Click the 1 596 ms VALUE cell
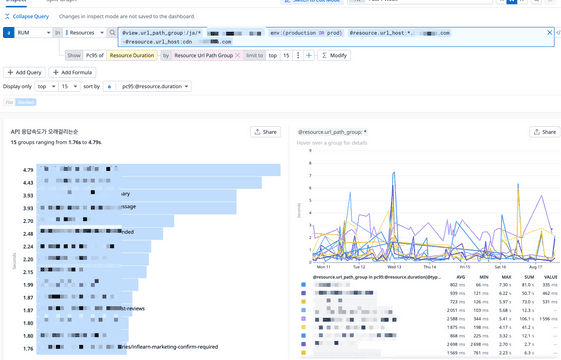 [550, 319]
